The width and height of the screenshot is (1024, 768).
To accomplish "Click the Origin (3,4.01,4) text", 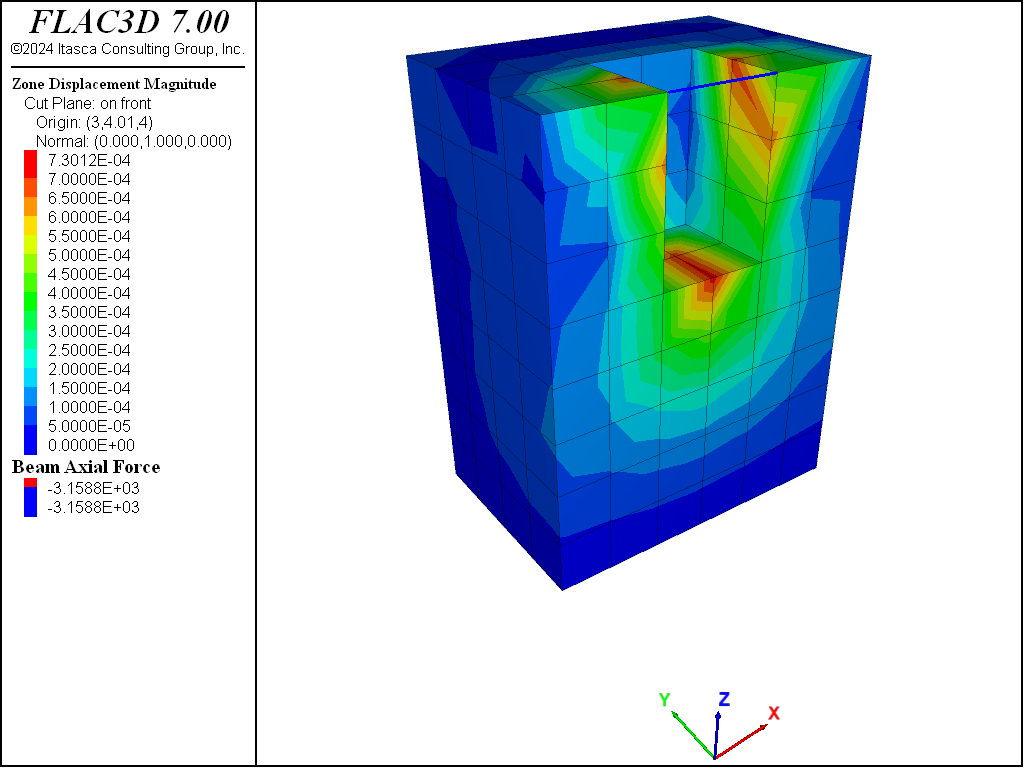I will click(95, 122).
